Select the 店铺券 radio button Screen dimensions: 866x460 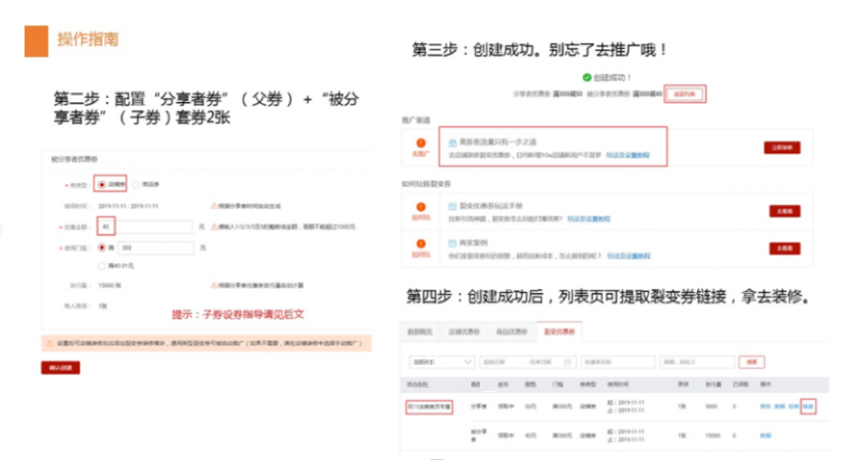click(x=102, y=184)
